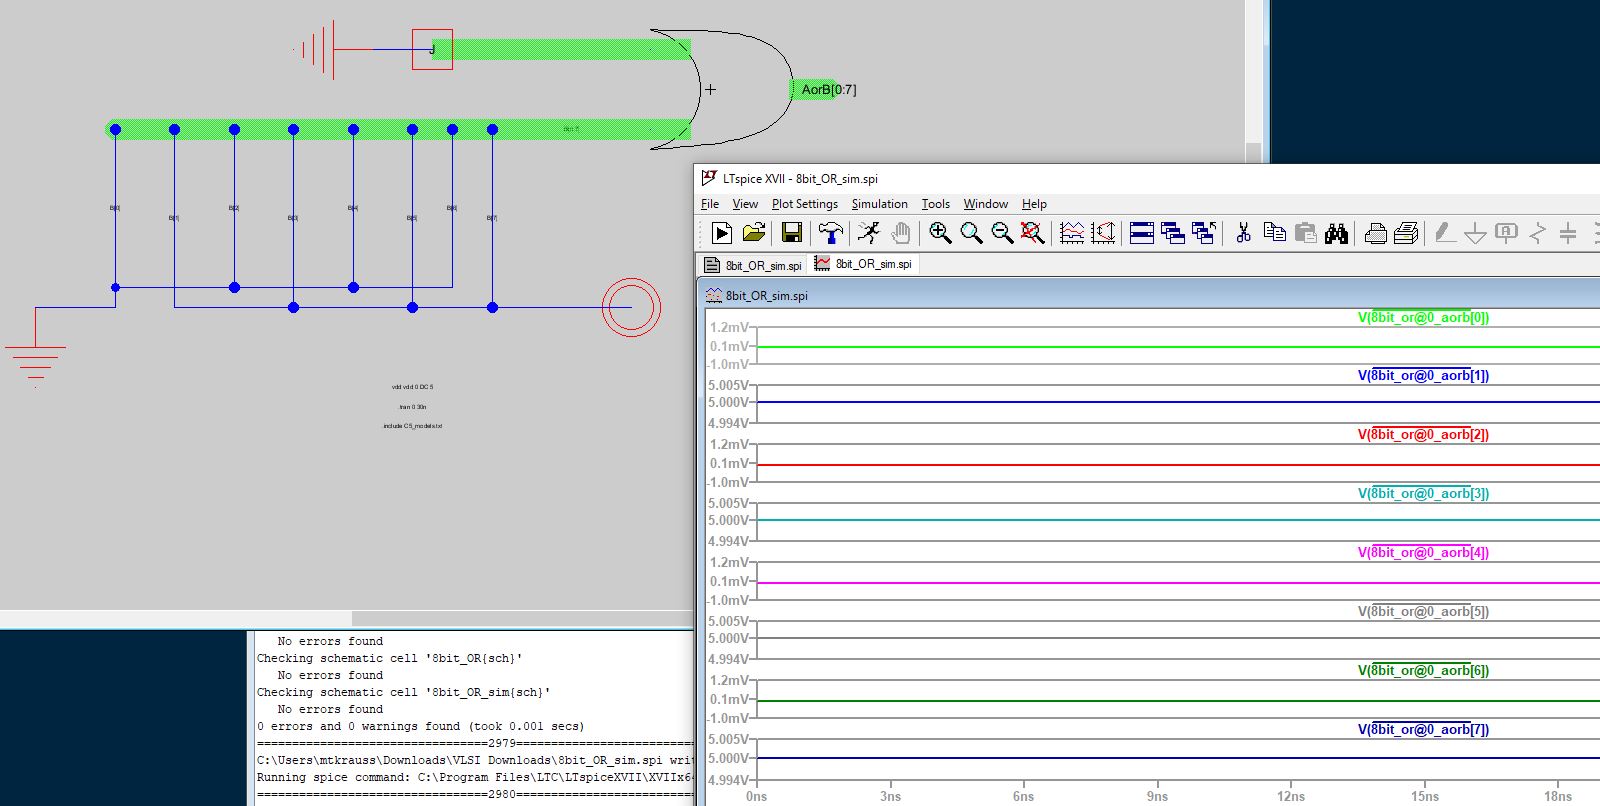The height and width of the screenshot is (806, 1600).
Task: Click the Run simulation icon (running man)
Action: (868, 233)
